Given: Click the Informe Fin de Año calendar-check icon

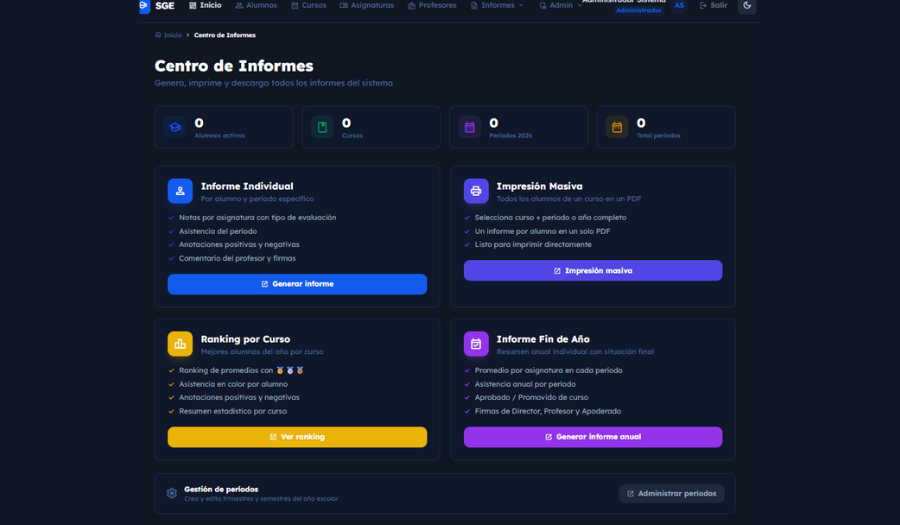Looking at the screenshot, I should pos(476,344).
